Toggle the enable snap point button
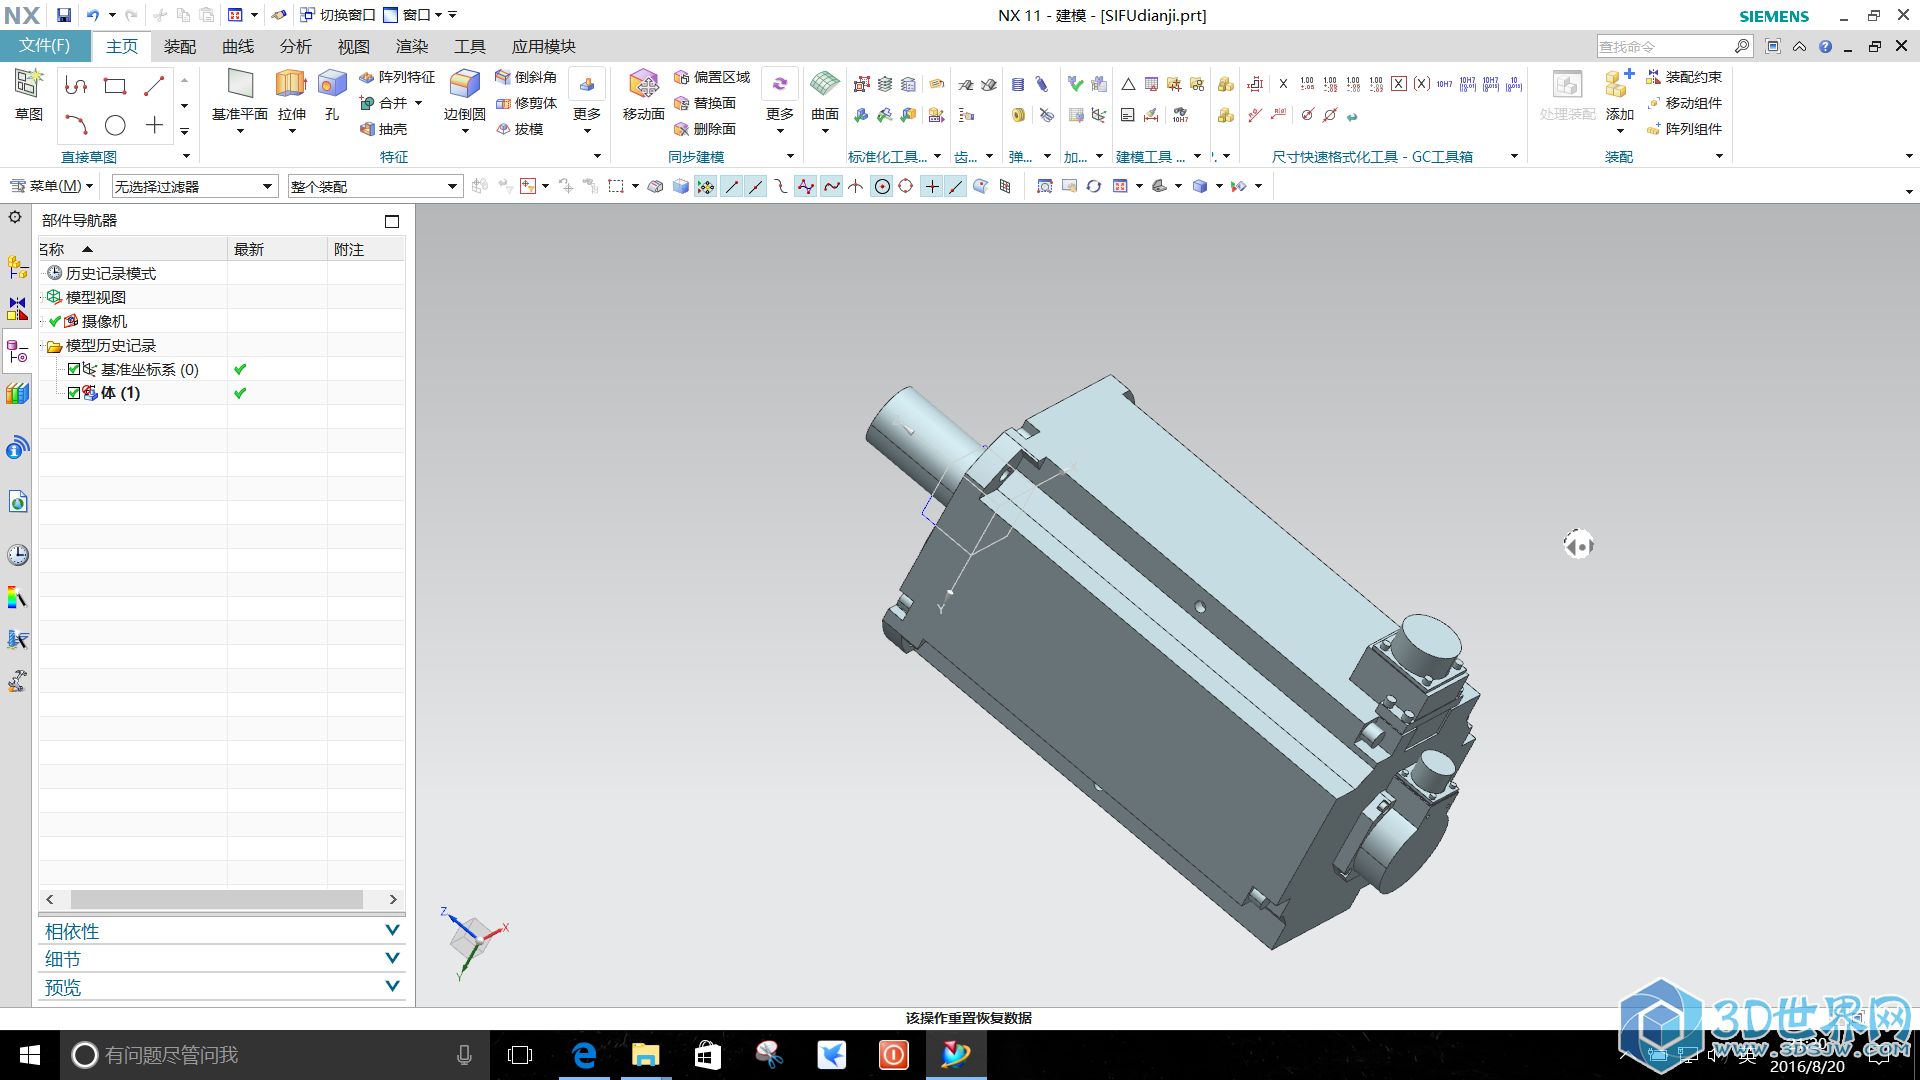Screen dimensions: 1920x1080 click(706, 186)
